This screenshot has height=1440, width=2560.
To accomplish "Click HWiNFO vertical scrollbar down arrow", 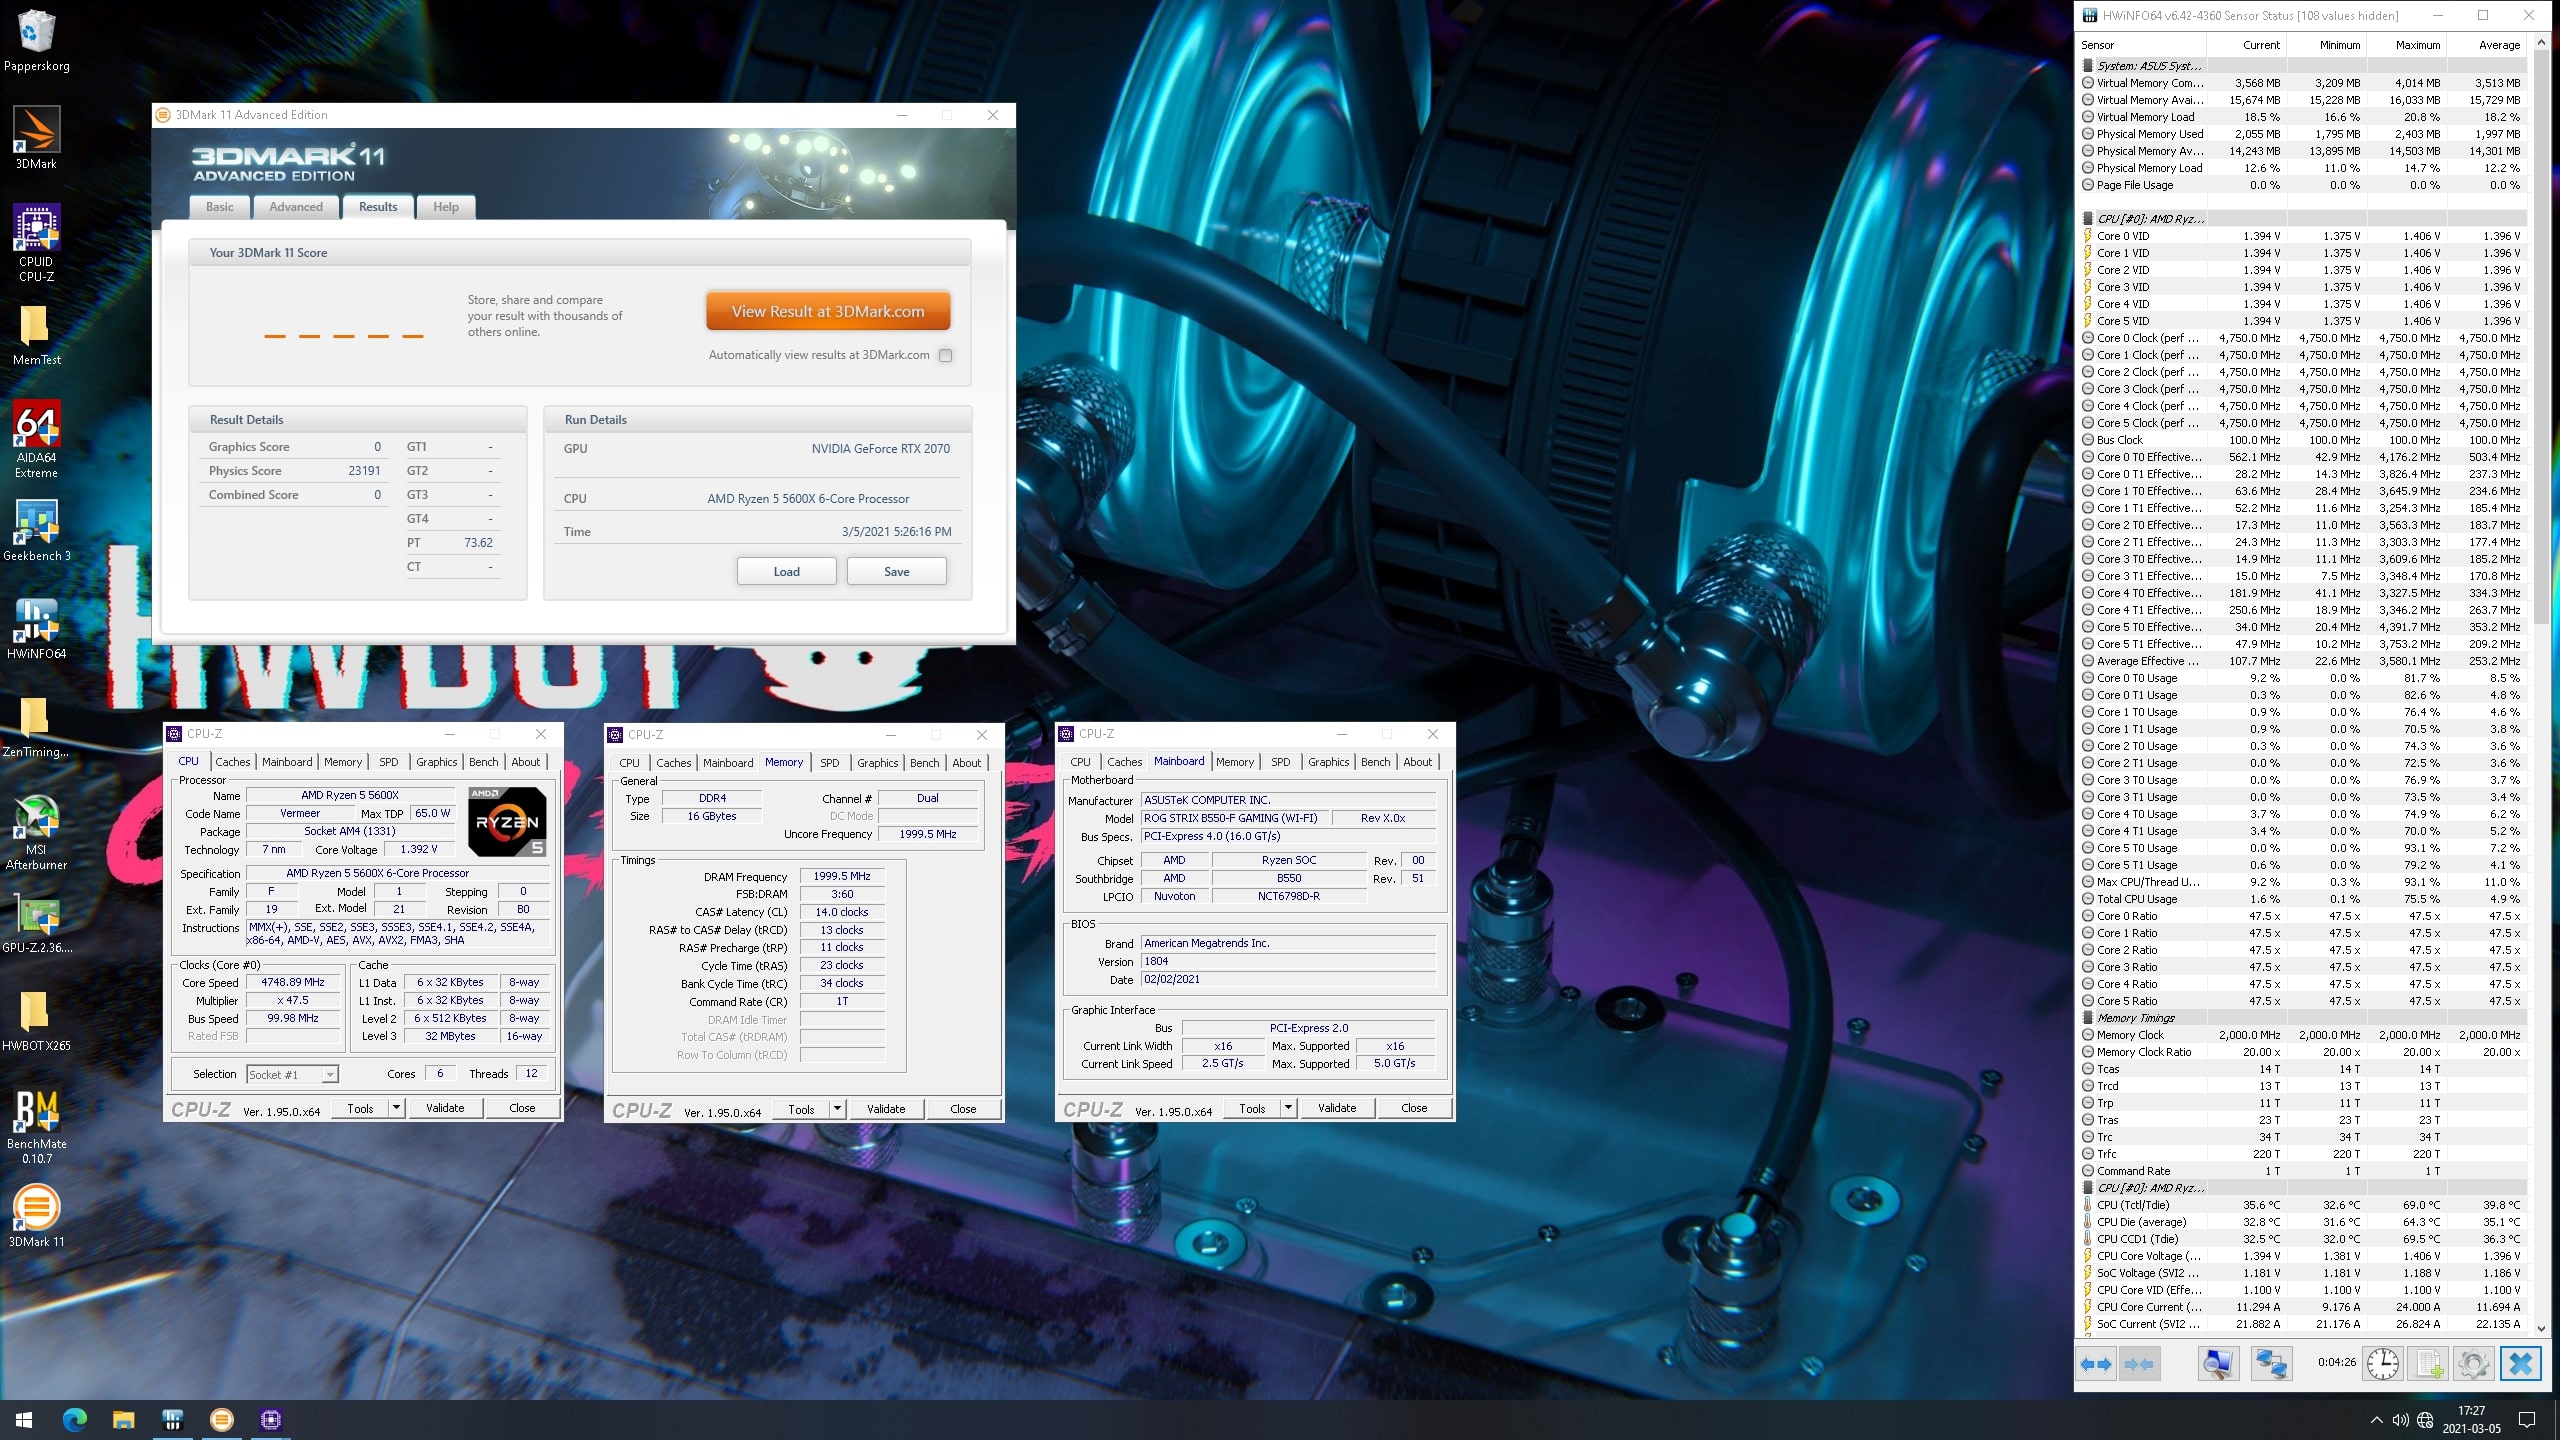I will tap(2542, 1328).
